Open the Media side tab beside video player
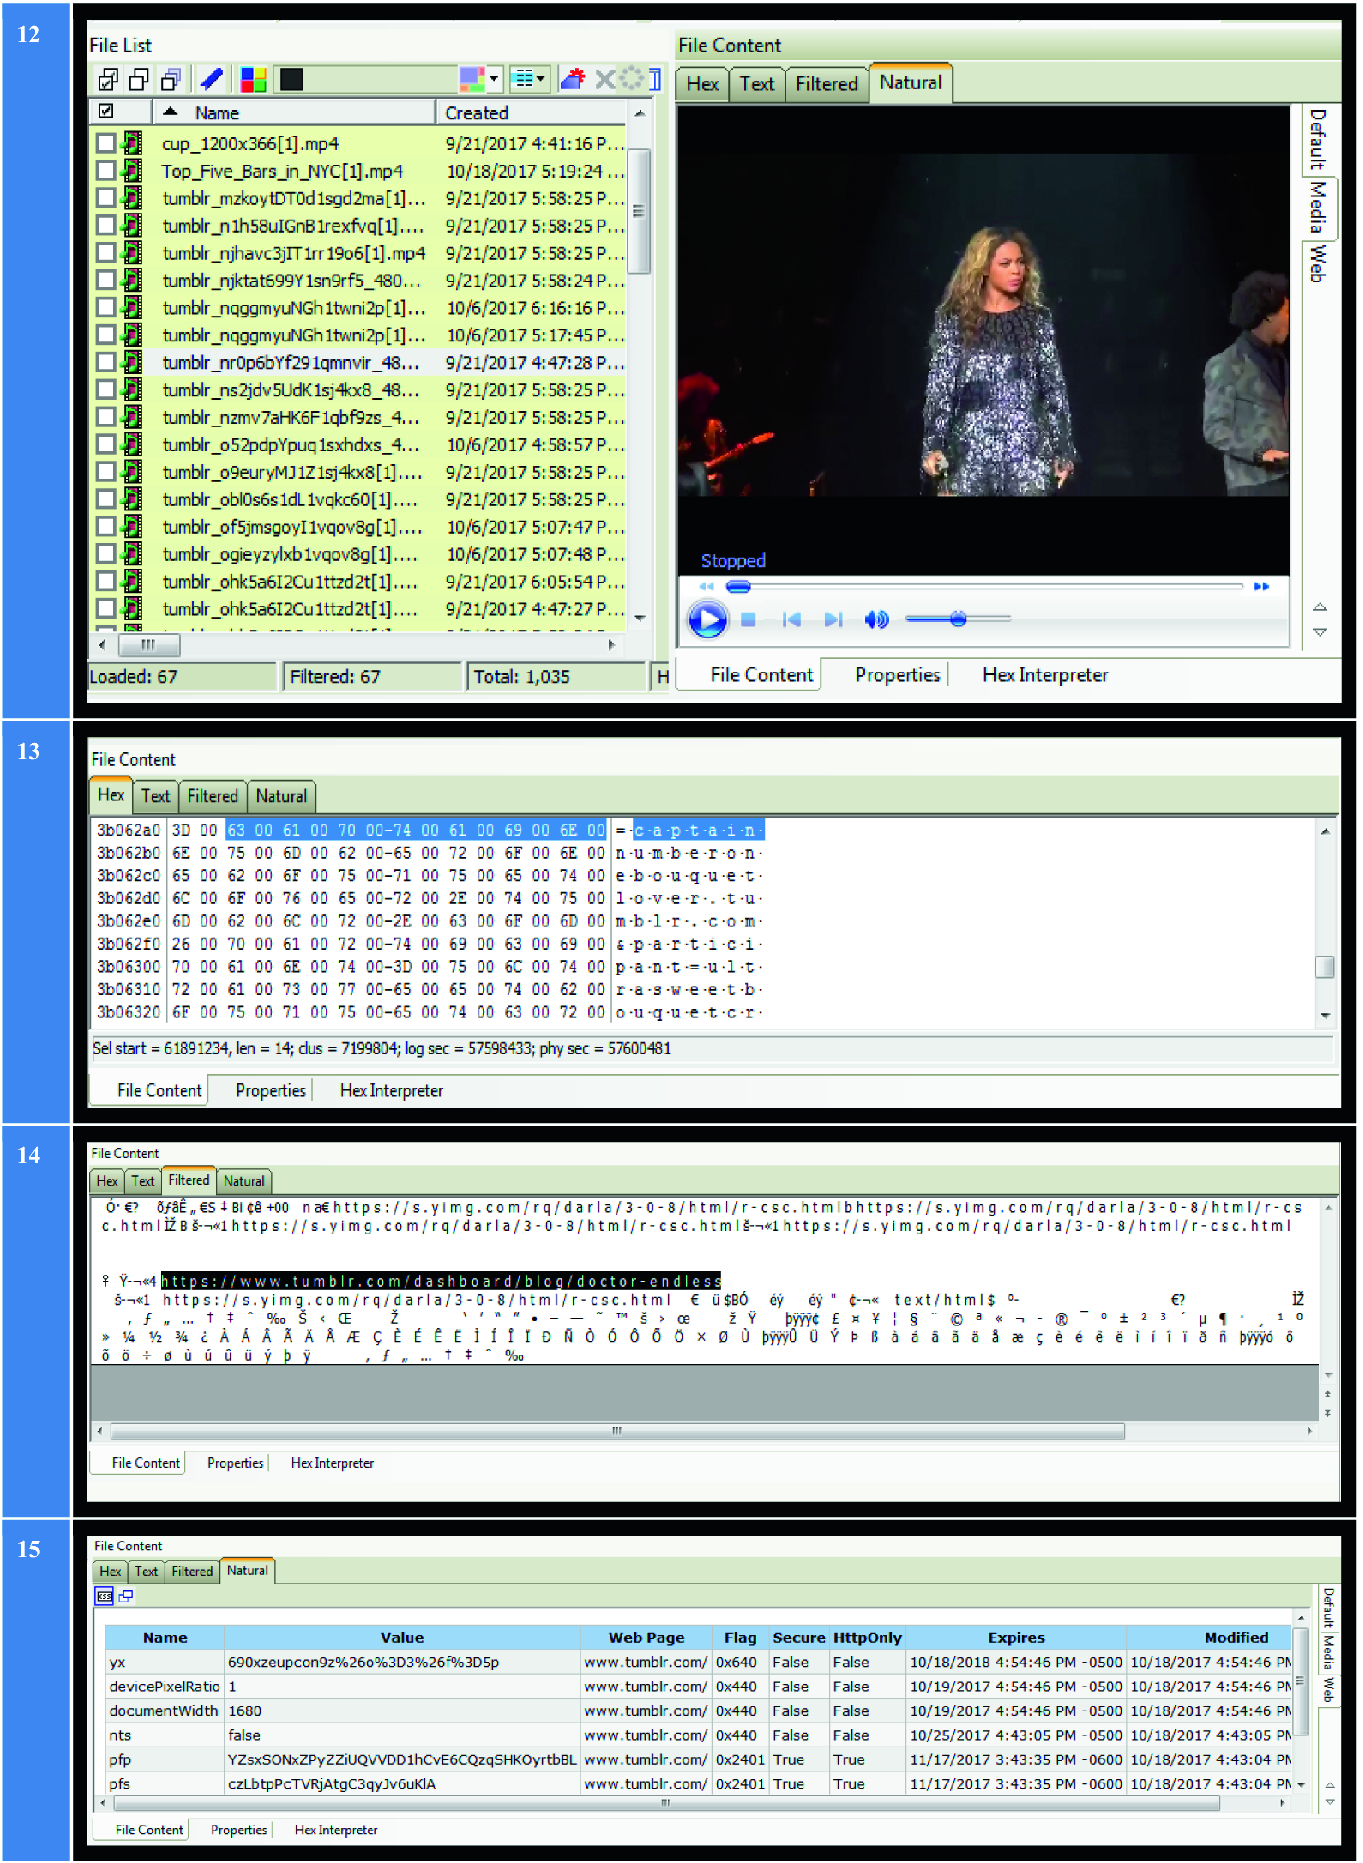 point(1319,207)
